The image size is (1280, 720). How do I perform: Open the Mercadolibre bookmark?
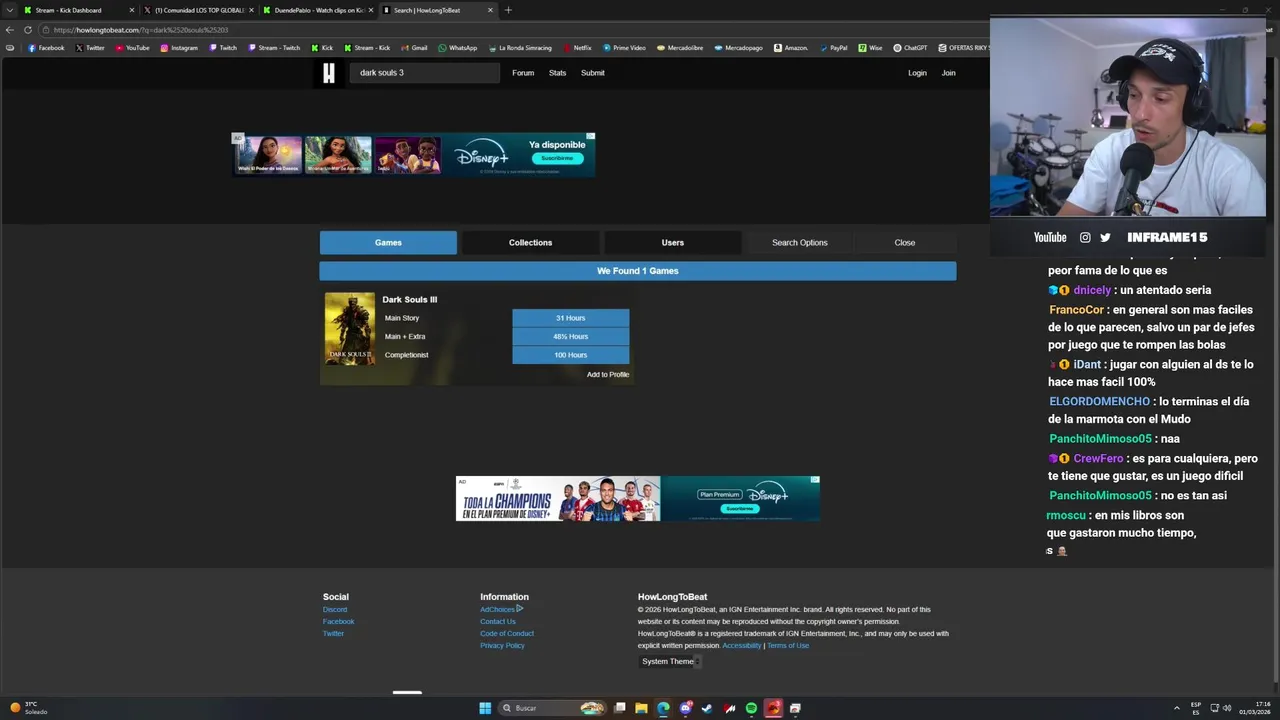680,48
